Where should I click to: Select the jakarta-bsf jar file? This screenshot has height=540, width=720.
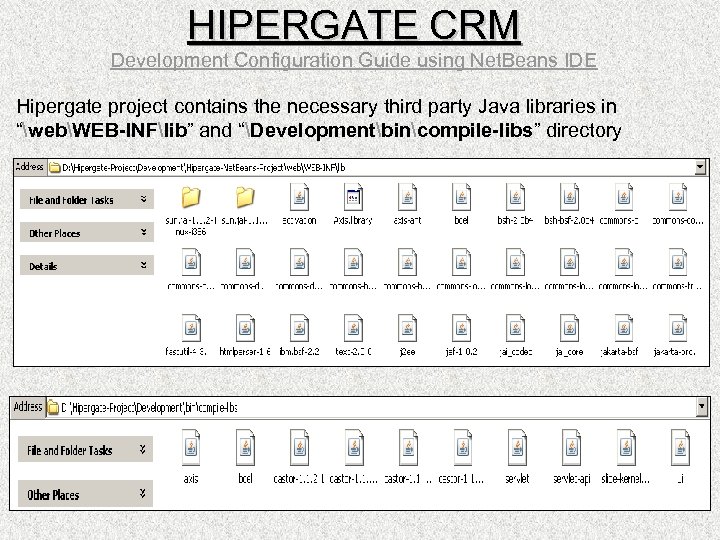624,328
